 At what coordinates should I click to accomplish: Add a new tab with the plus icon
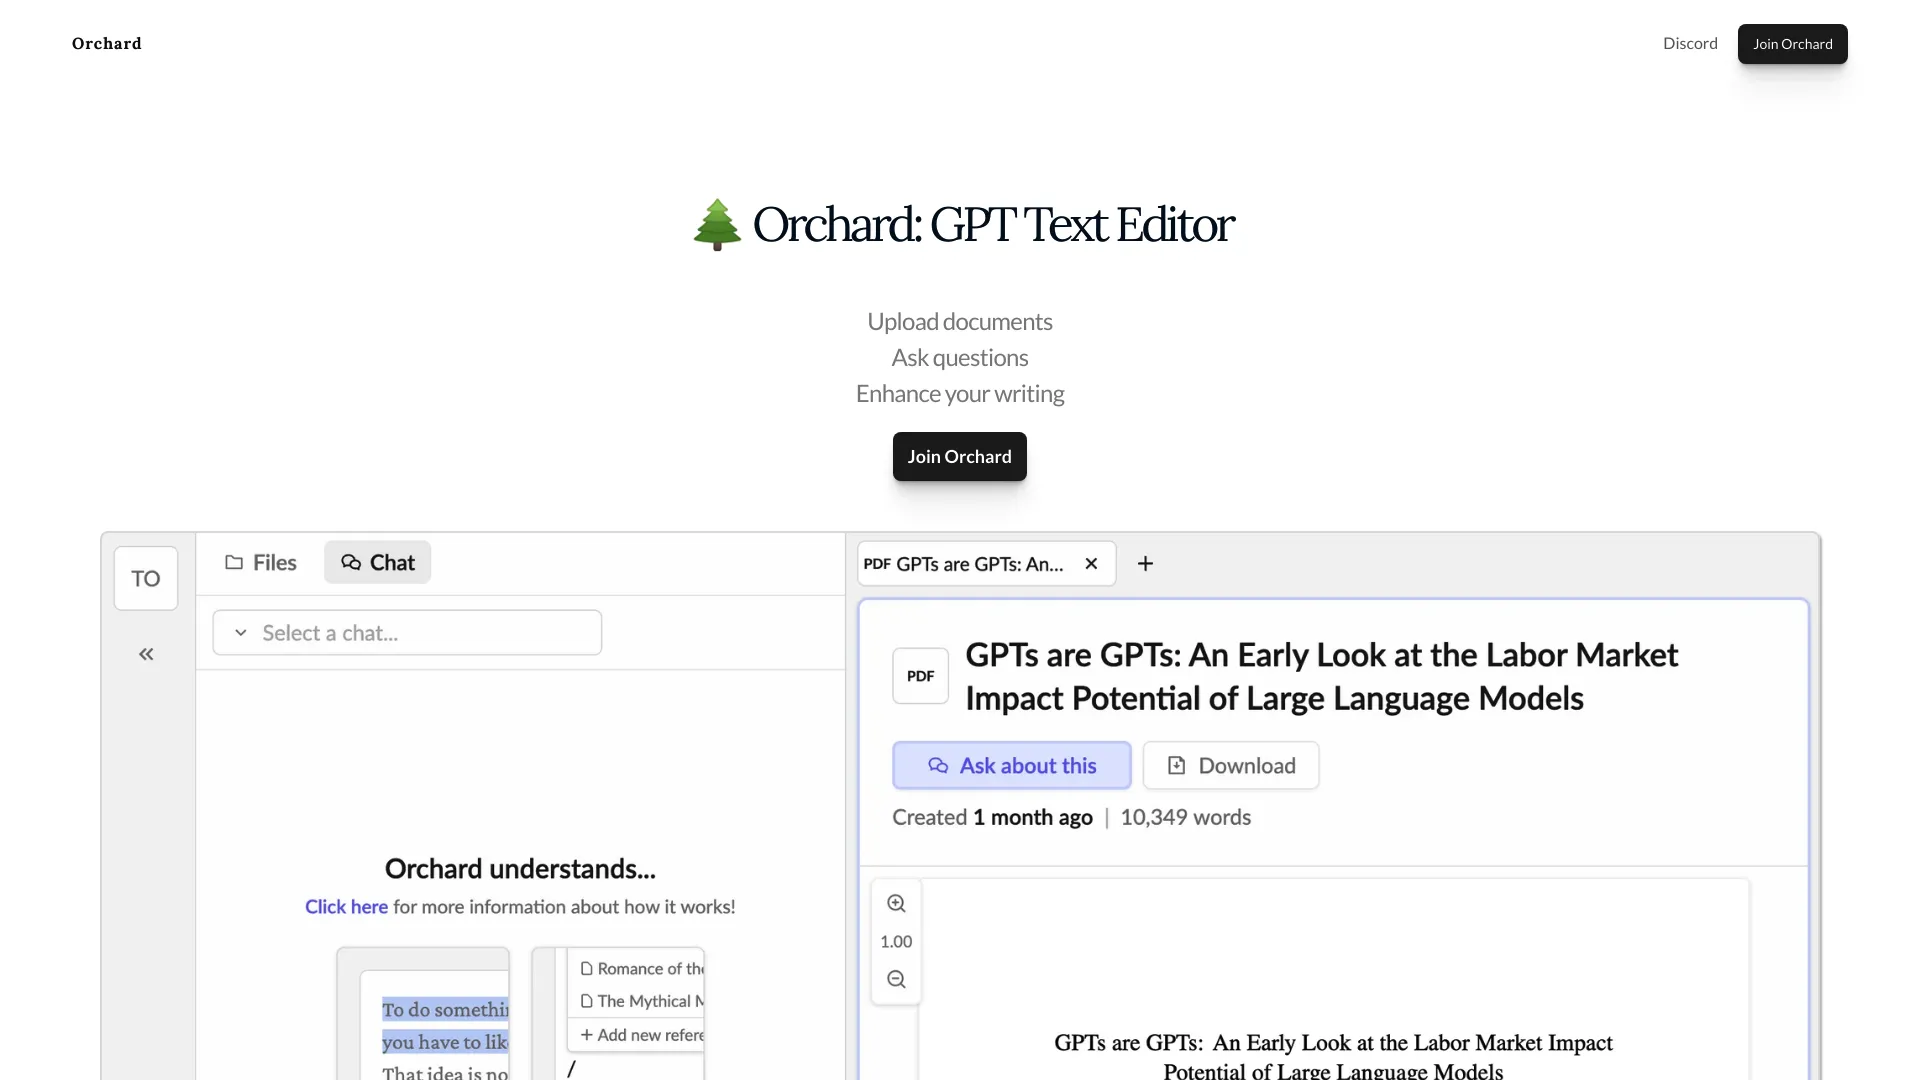(1145, 564)
